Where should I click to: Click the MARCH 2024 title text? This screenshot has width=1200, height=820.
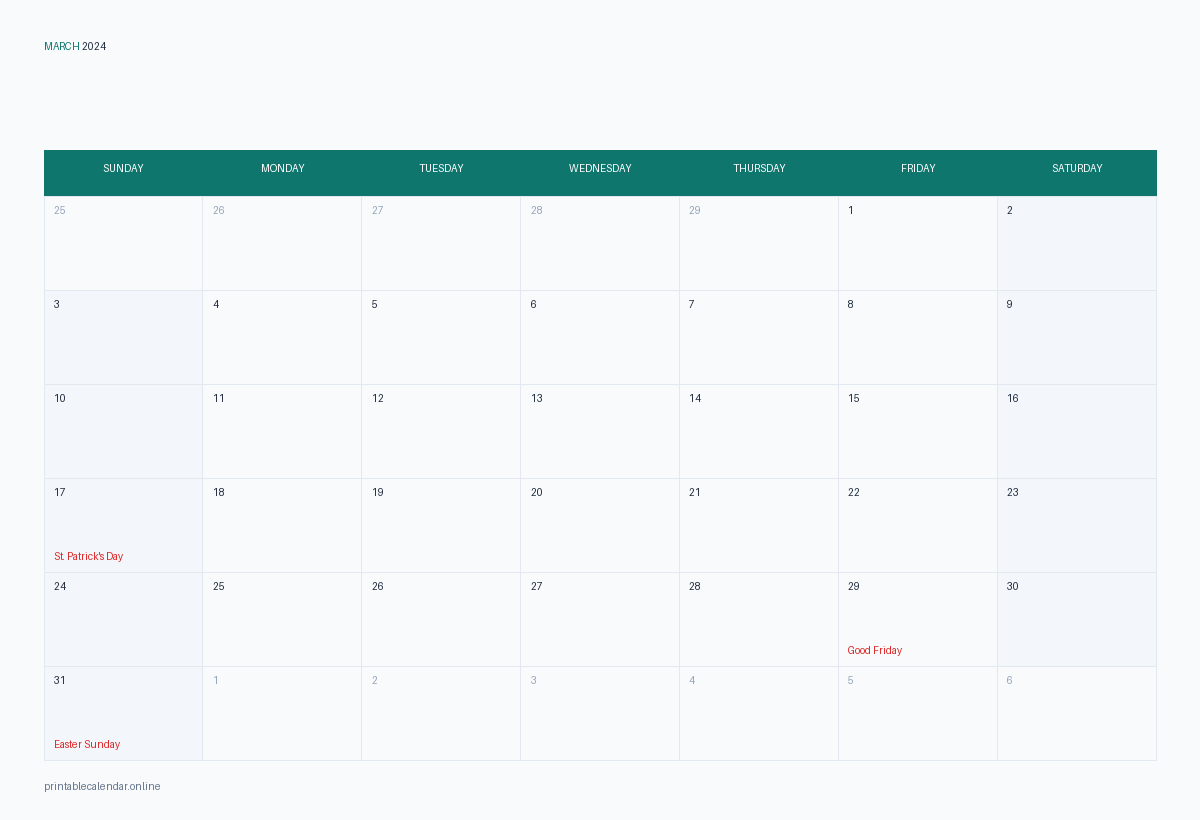tap(75, 47)
